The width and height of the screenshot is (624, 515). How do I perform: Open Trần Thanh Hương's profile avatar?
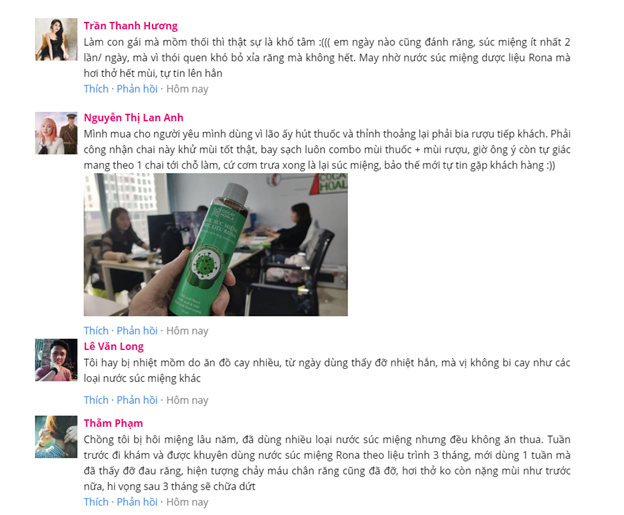[56, 39]
